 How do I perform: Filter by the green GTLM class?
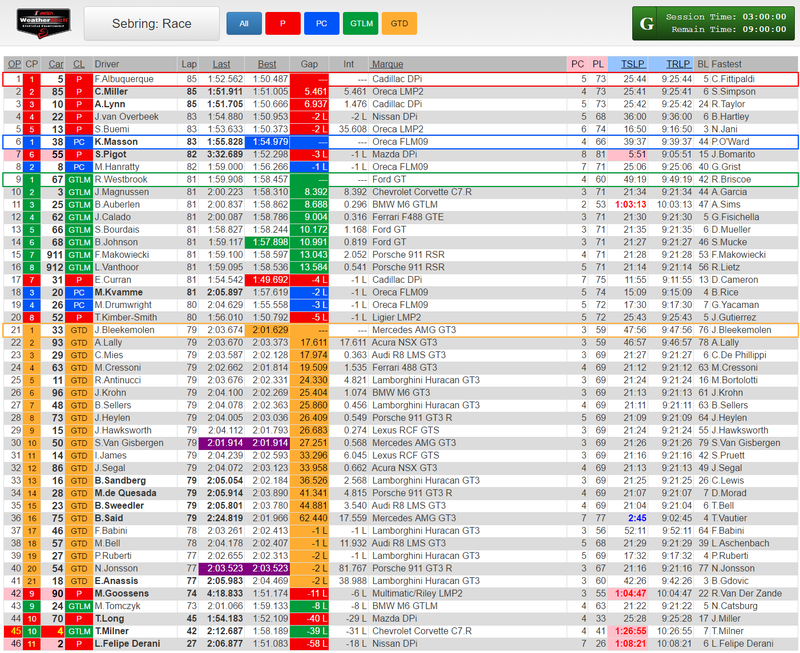[x=361, y=23]
